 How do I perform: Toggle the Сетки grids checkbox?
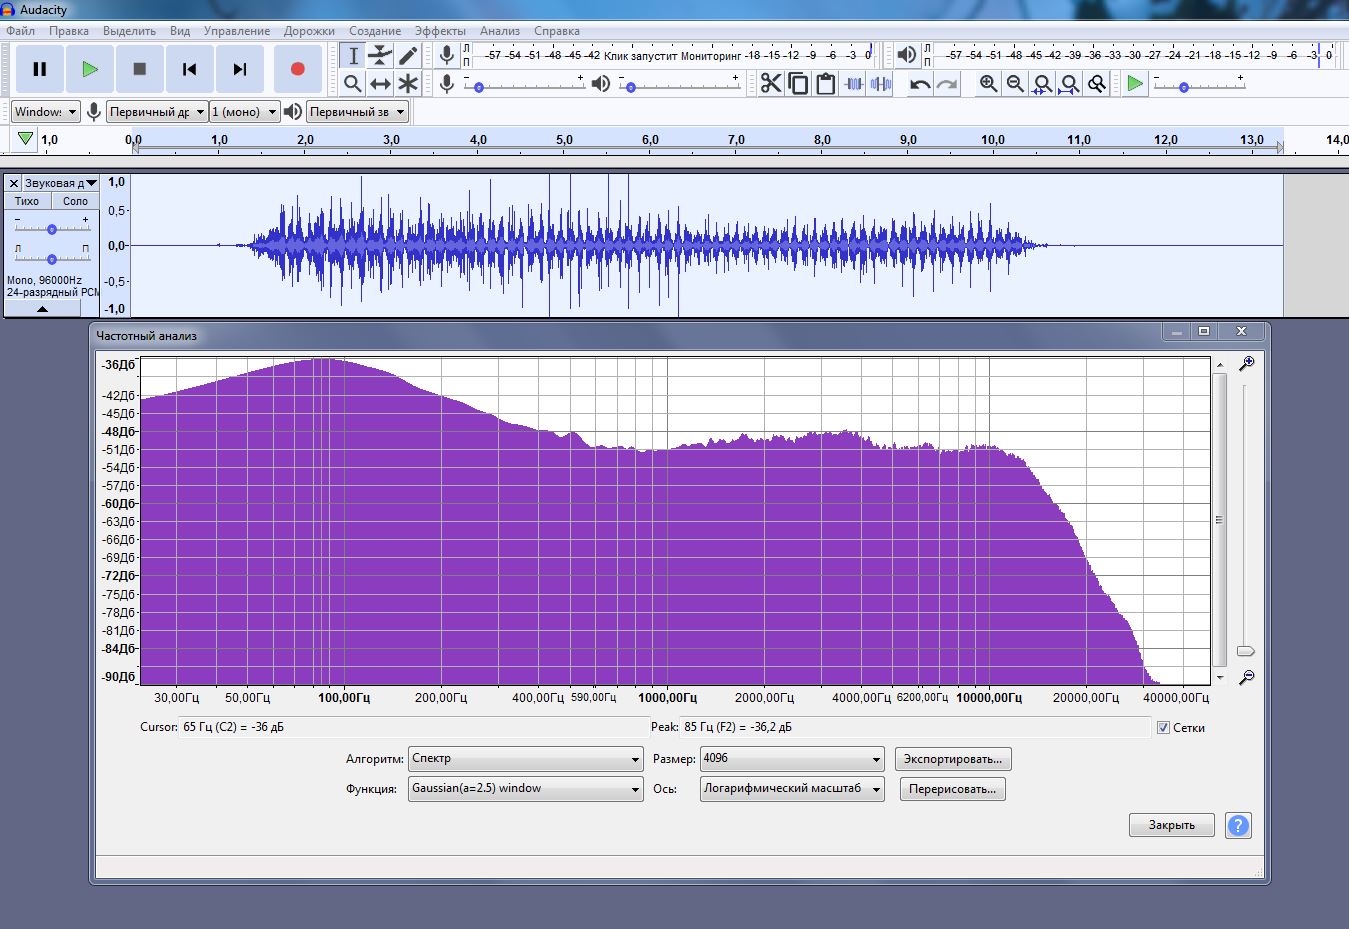pos(1163,728)
